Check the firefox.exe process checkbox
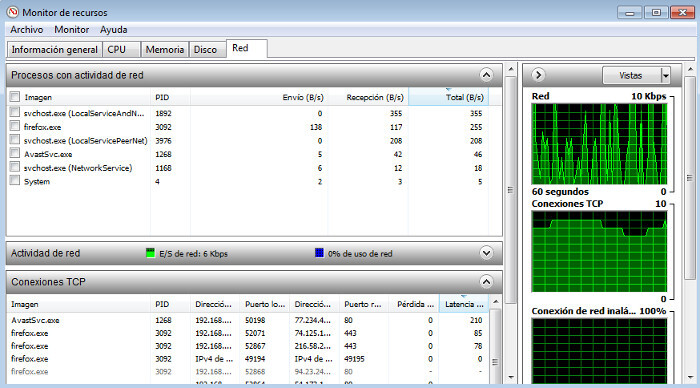This screenshot has width=700, height=388. pos(15,126)
